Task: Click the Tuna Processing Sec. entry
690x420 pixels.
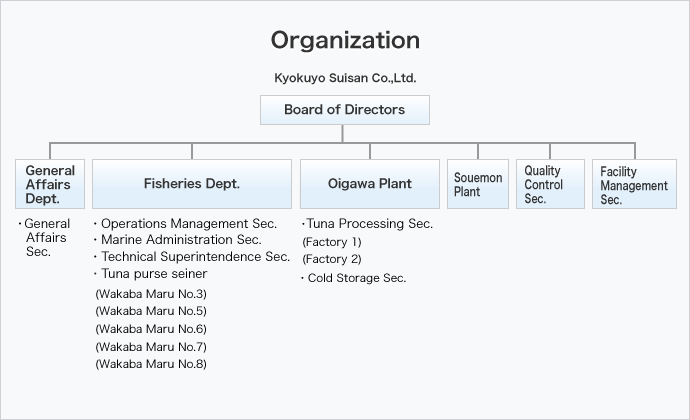Action: click(x=367, y=224)
